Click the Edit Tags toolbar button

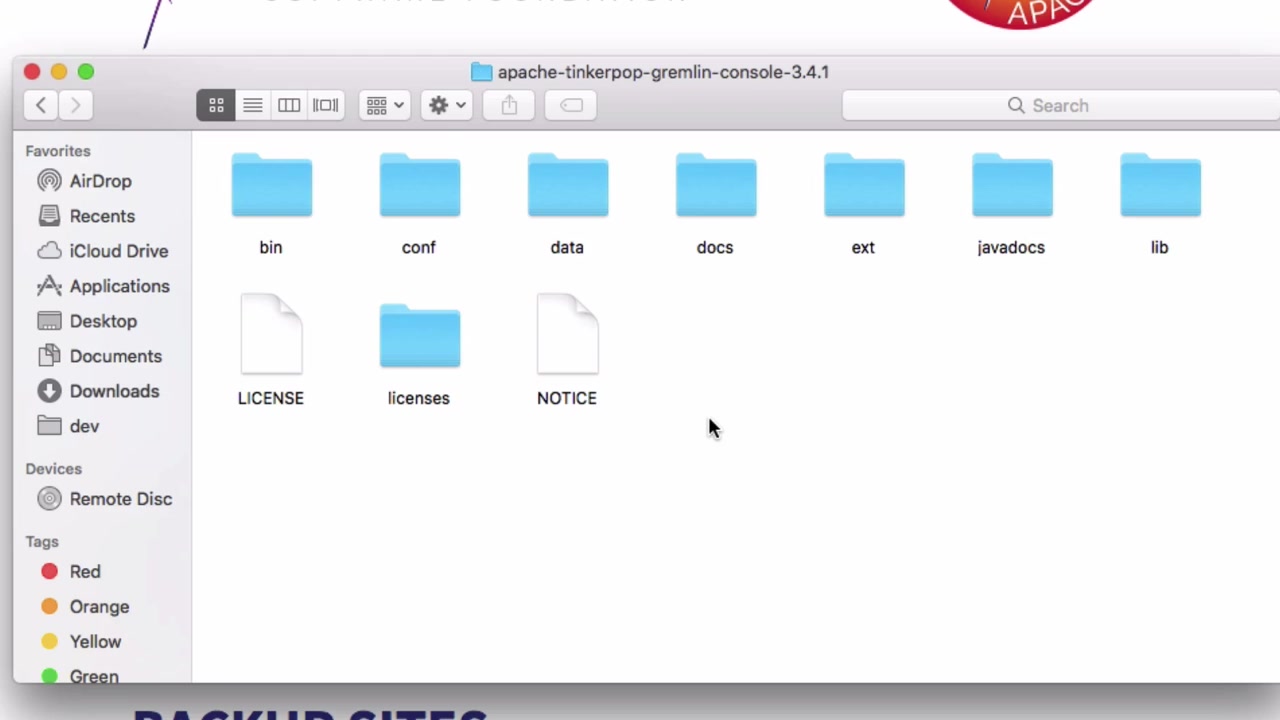571,105
